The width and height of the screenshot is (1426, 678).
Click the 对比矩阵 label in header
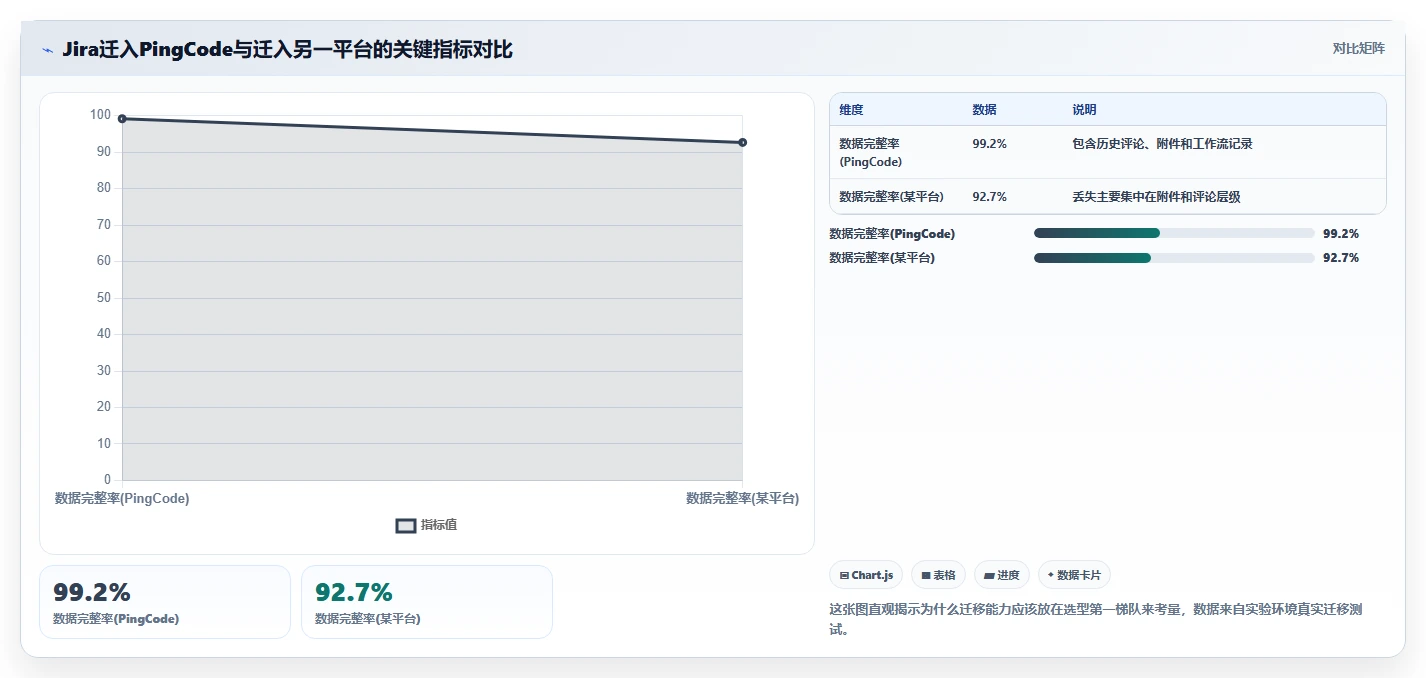(1359, 48)
